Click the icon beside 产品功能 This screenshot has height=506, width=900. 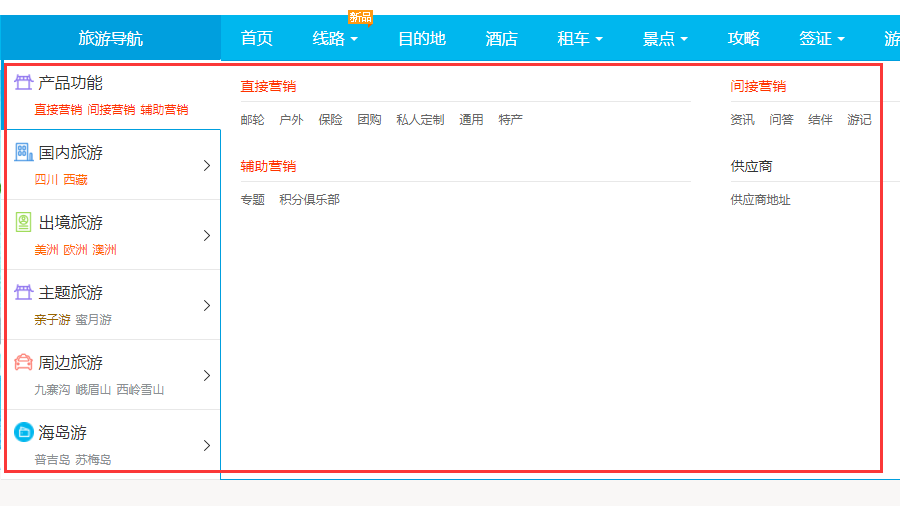[24, 83]
